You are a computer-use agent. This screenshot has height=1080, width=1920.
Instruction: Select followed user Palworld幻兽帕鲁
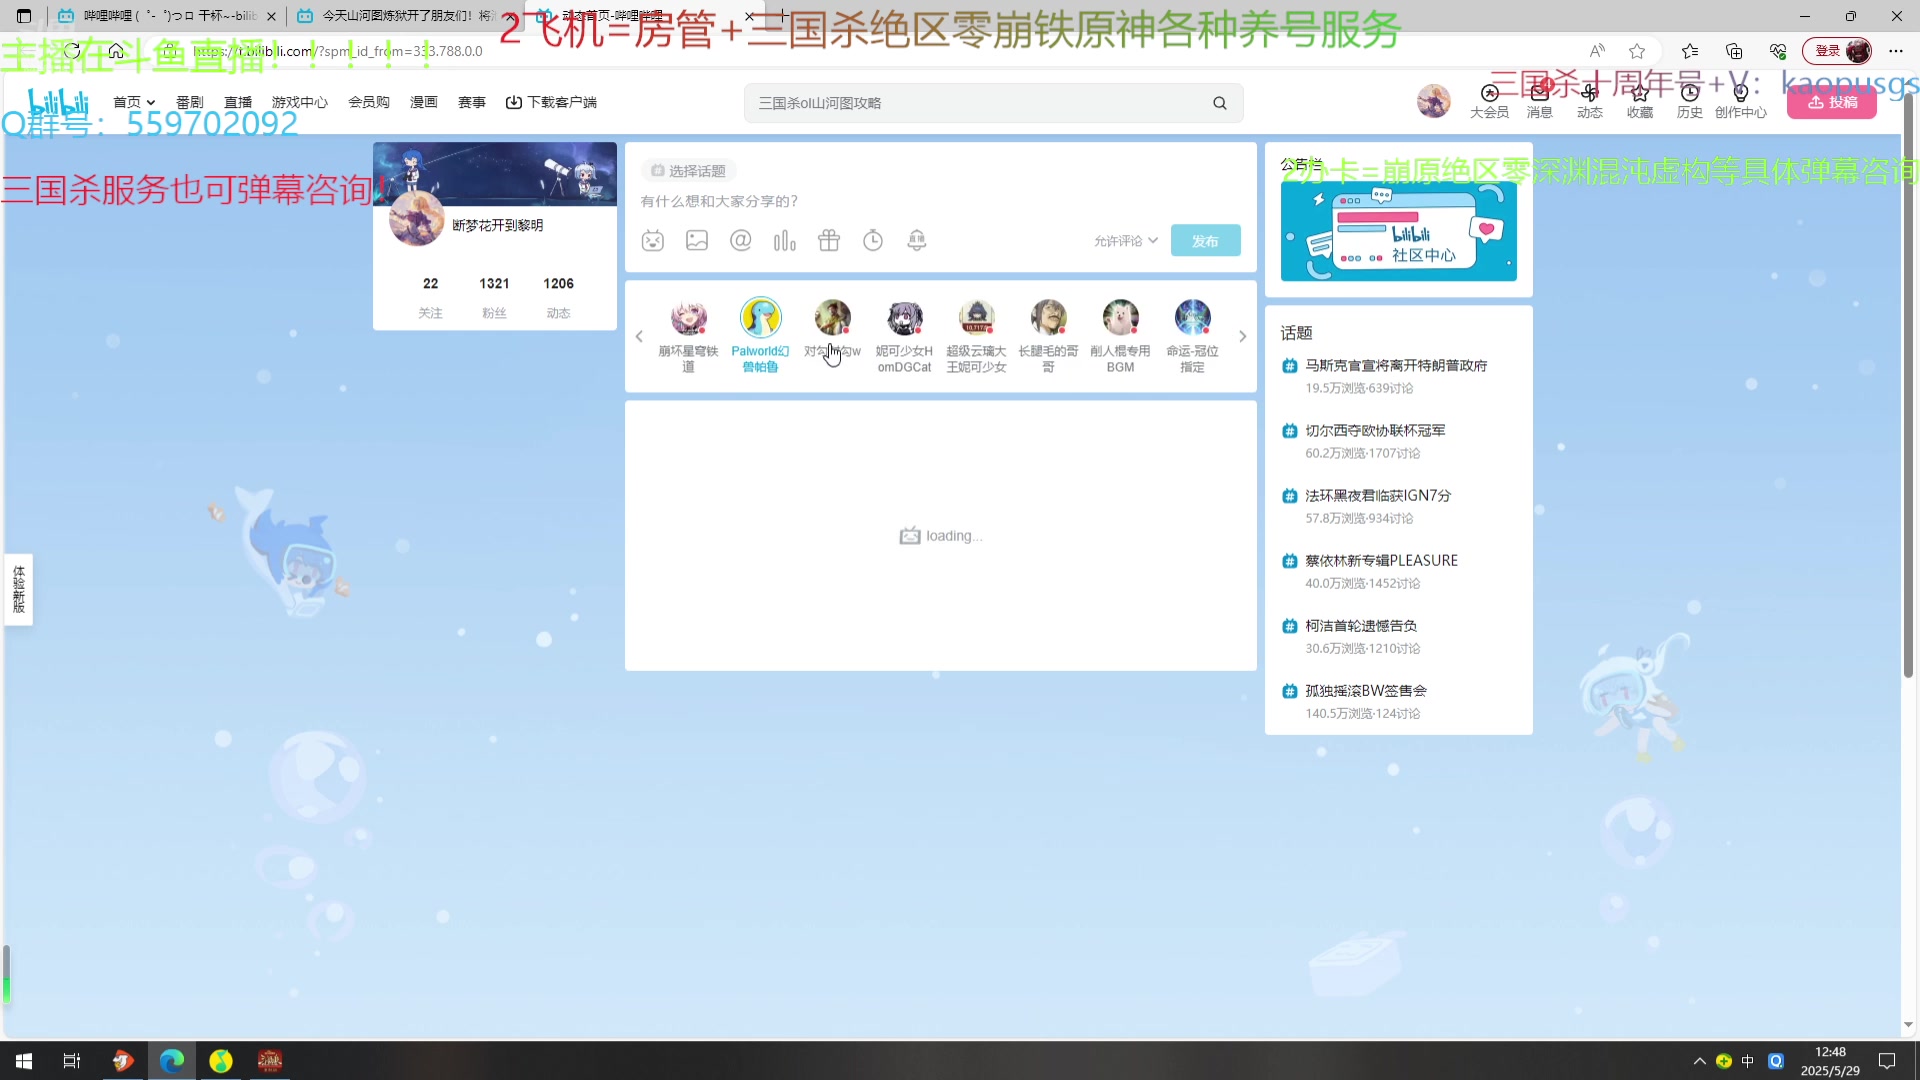click(x=760, y=336)
